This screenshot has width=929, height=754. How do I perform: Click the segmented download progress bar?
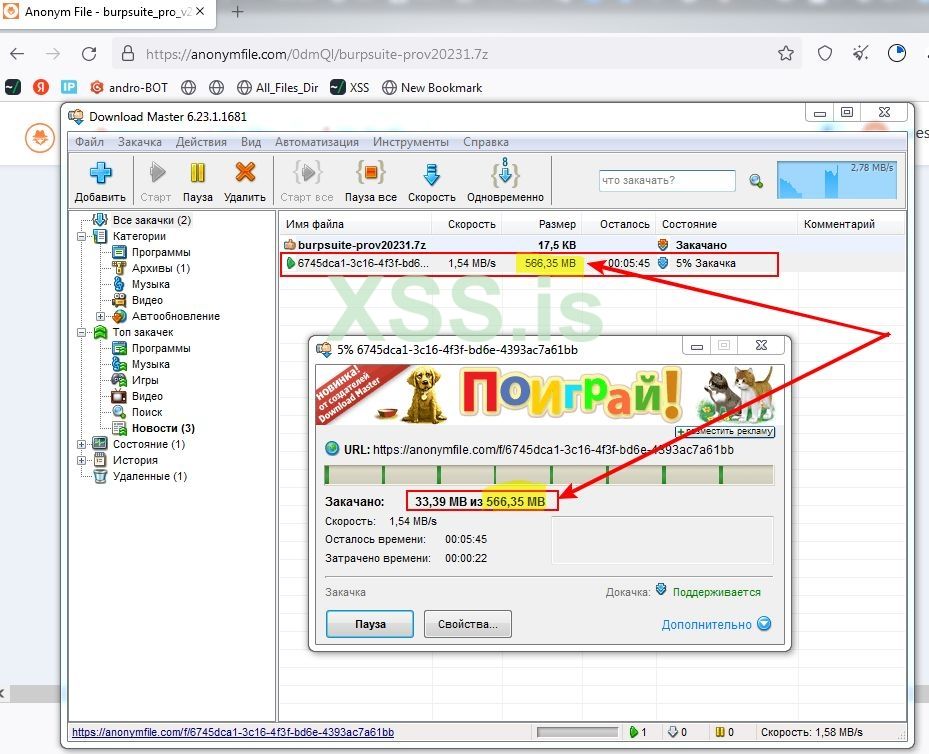[x=549, y=475]
